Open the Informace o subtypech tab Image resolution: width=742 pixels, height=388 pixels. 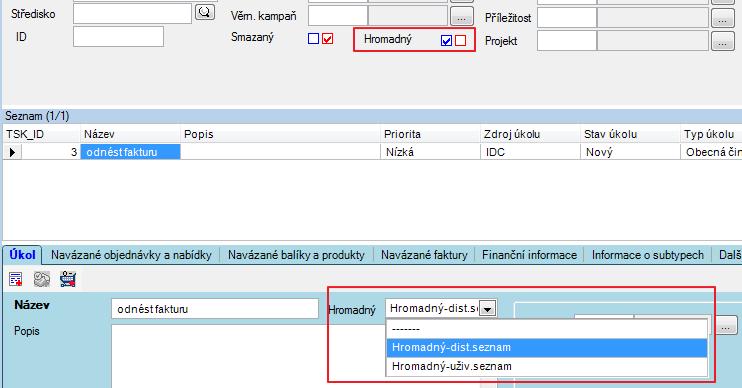tap(648, 256)
